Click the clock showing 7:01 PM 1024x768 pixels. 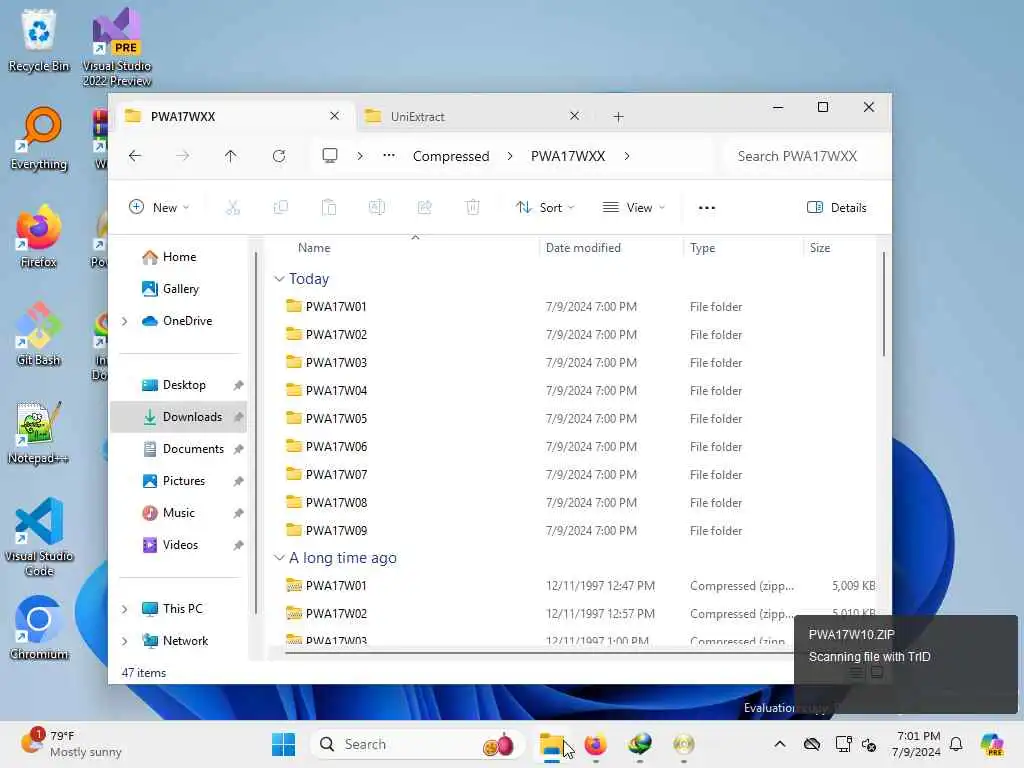click(x=916, y=744)
